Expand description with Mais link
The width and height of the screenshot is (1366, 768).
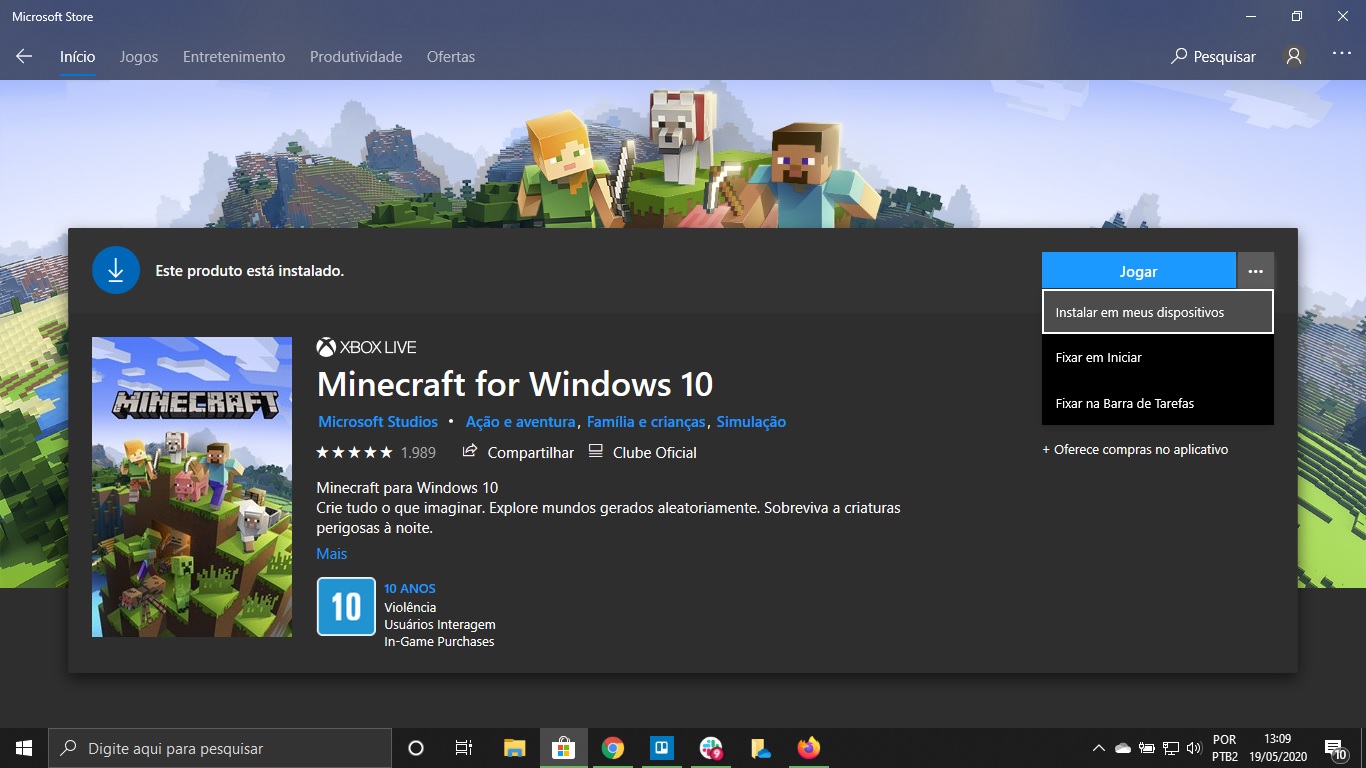(332, 553)
